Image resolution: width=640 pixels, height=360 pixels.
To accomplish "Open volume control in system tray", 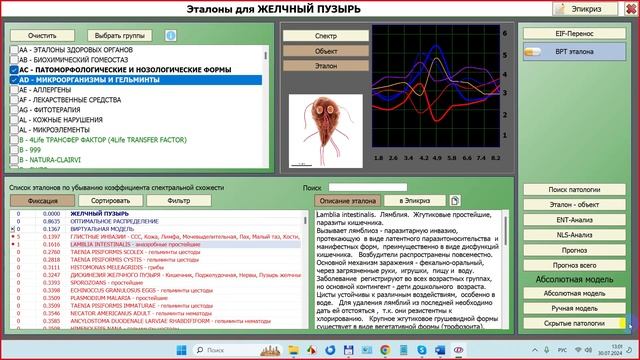I will [588, 350].
